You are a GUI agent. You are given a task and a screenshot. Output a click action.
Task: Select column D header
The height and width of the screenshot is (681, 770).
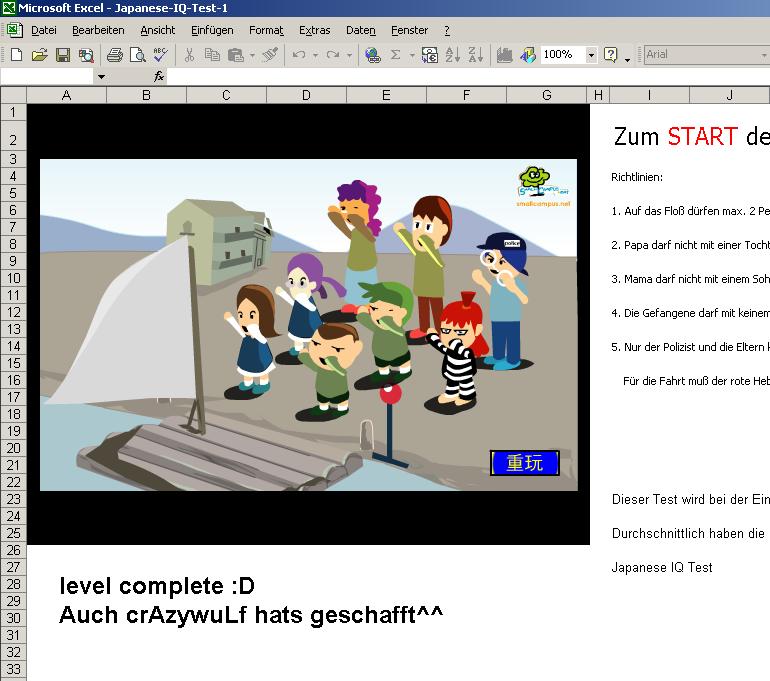click(306, 95)
